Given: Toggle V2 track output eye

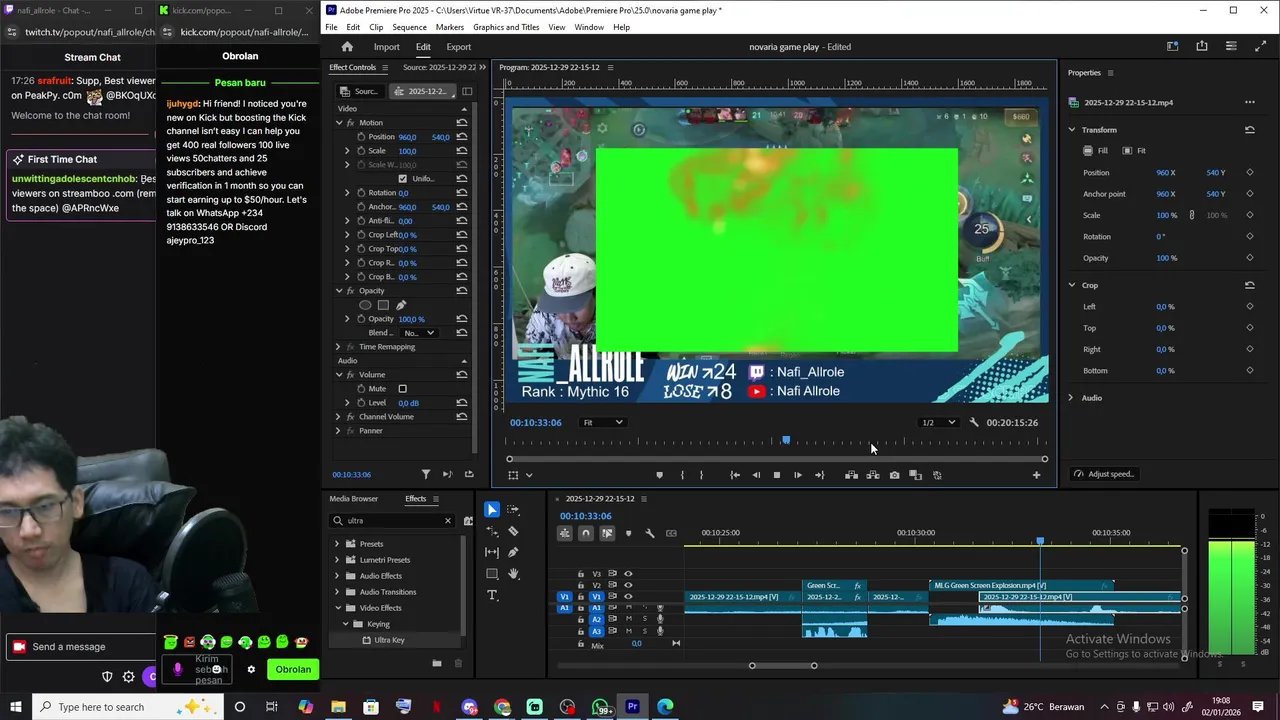Looking at the screenshot, I should coord(628,585).
